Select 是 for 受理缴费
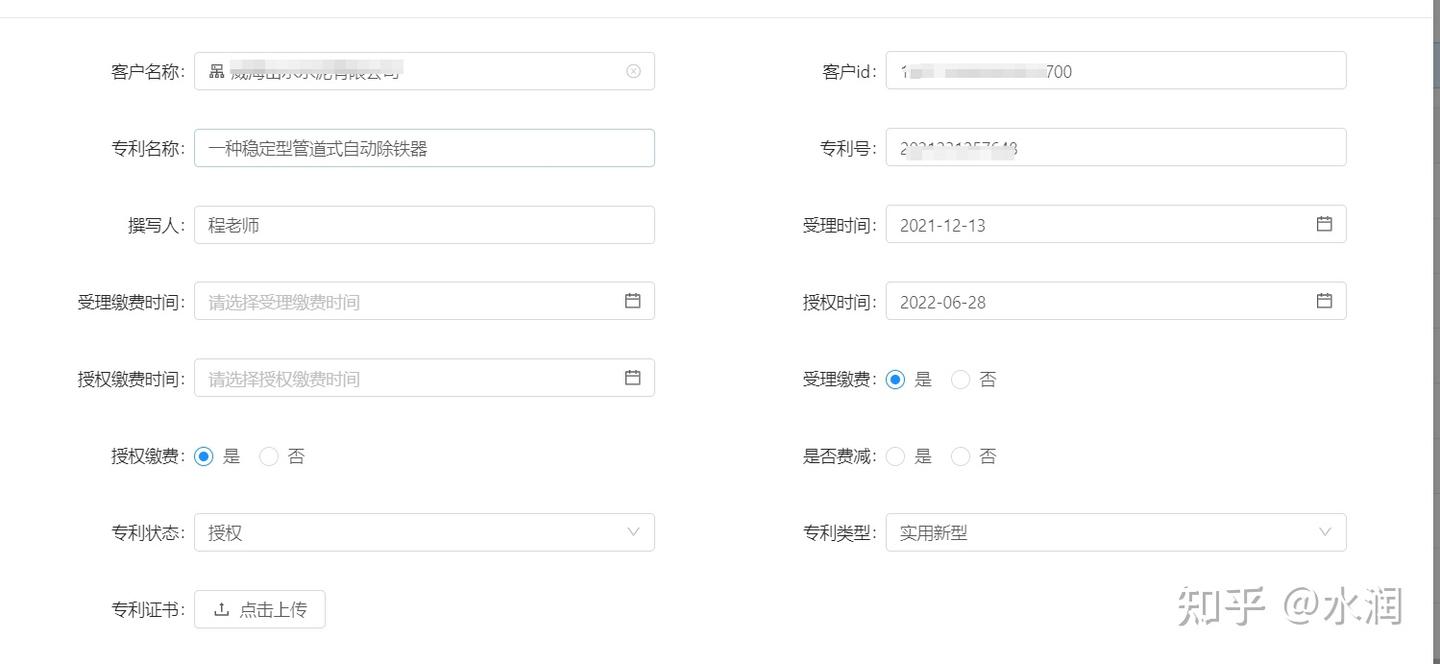This screenshot has height=664, width=1440. [x=896, y=379]
